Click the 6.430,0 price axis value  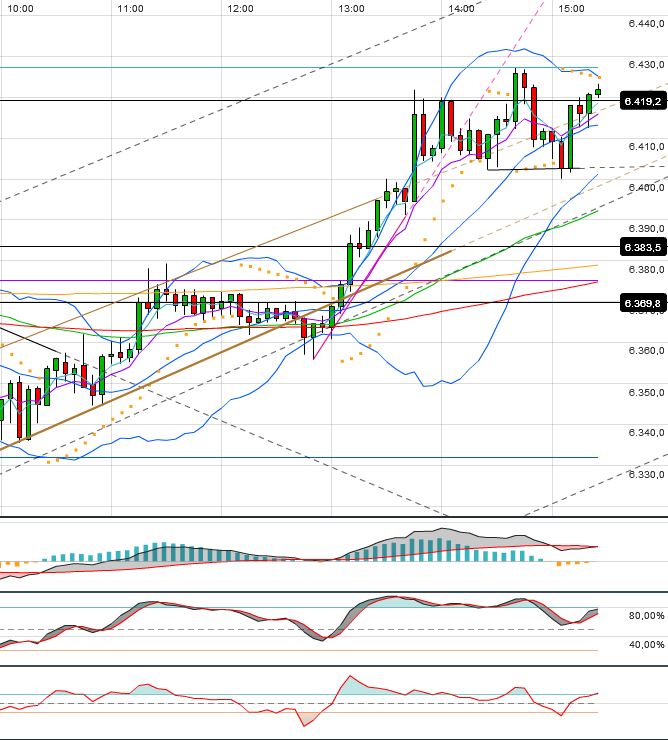click(646, 64)
